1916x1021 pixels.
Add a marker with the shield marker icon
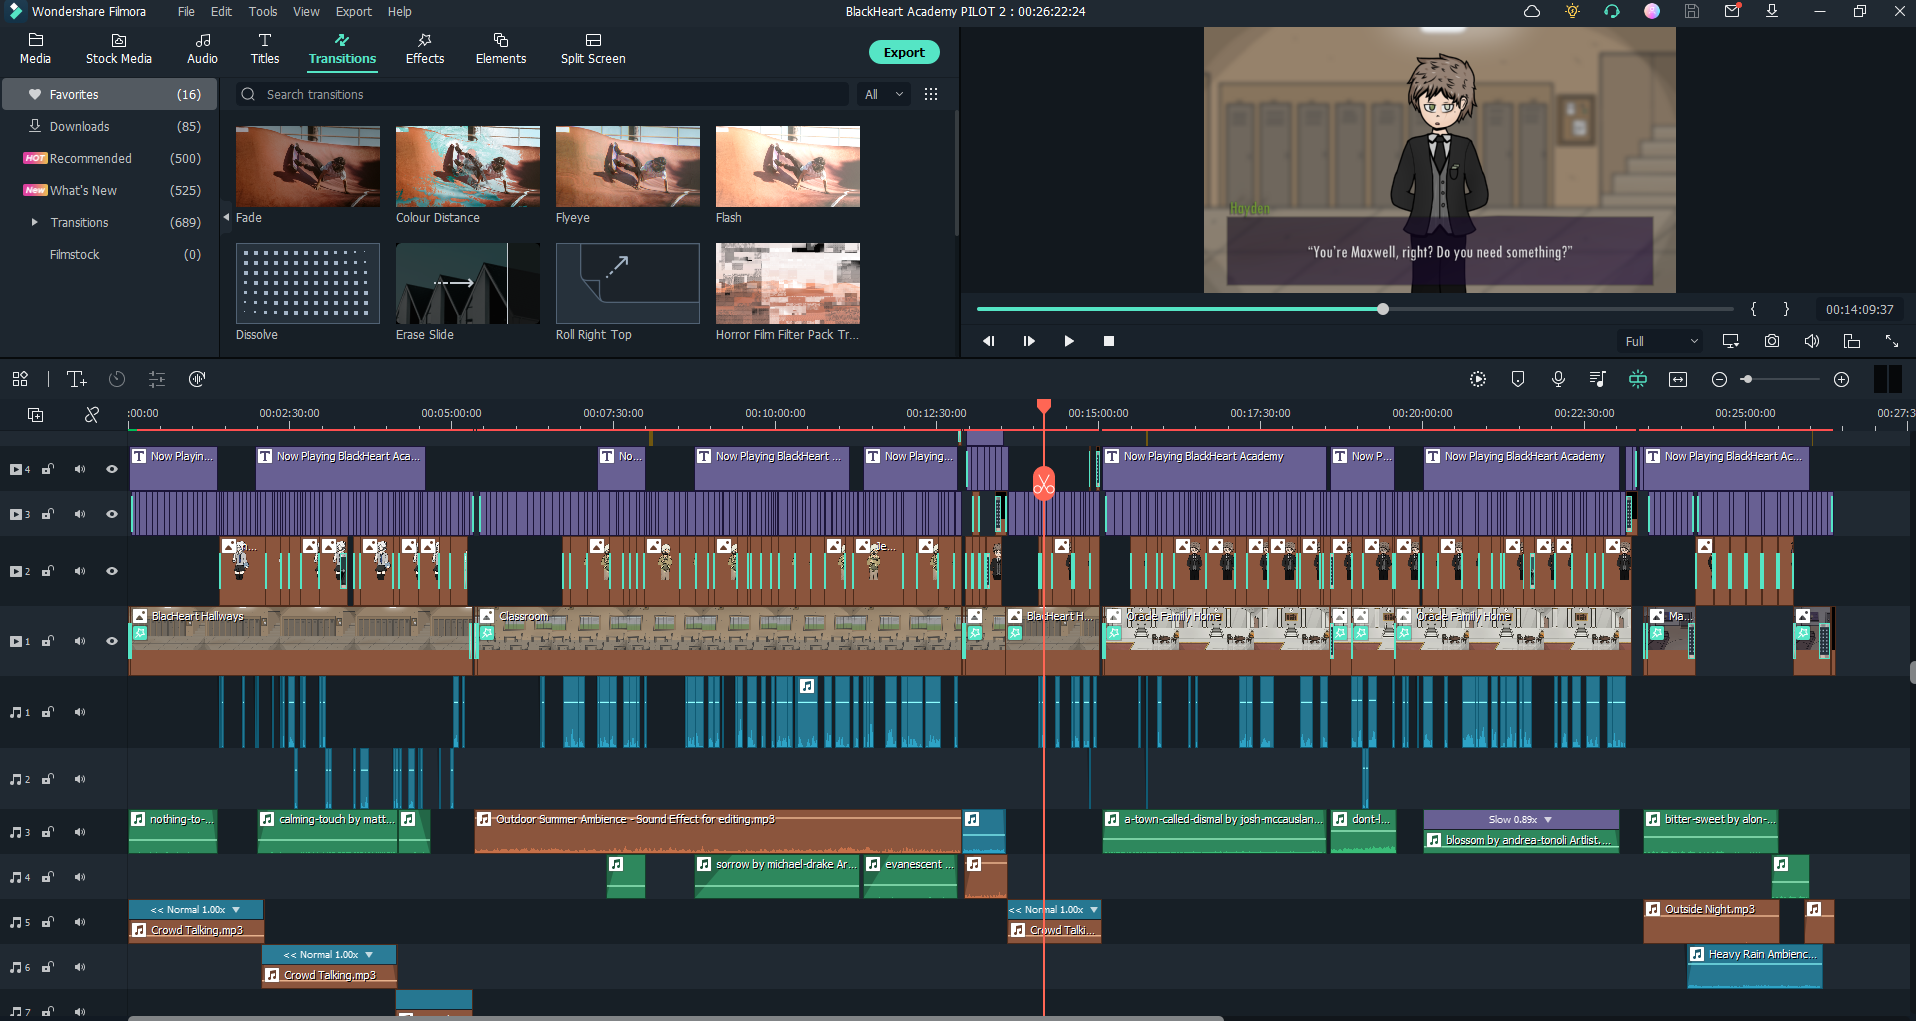pyautogui.click(x=1518, y=379)
